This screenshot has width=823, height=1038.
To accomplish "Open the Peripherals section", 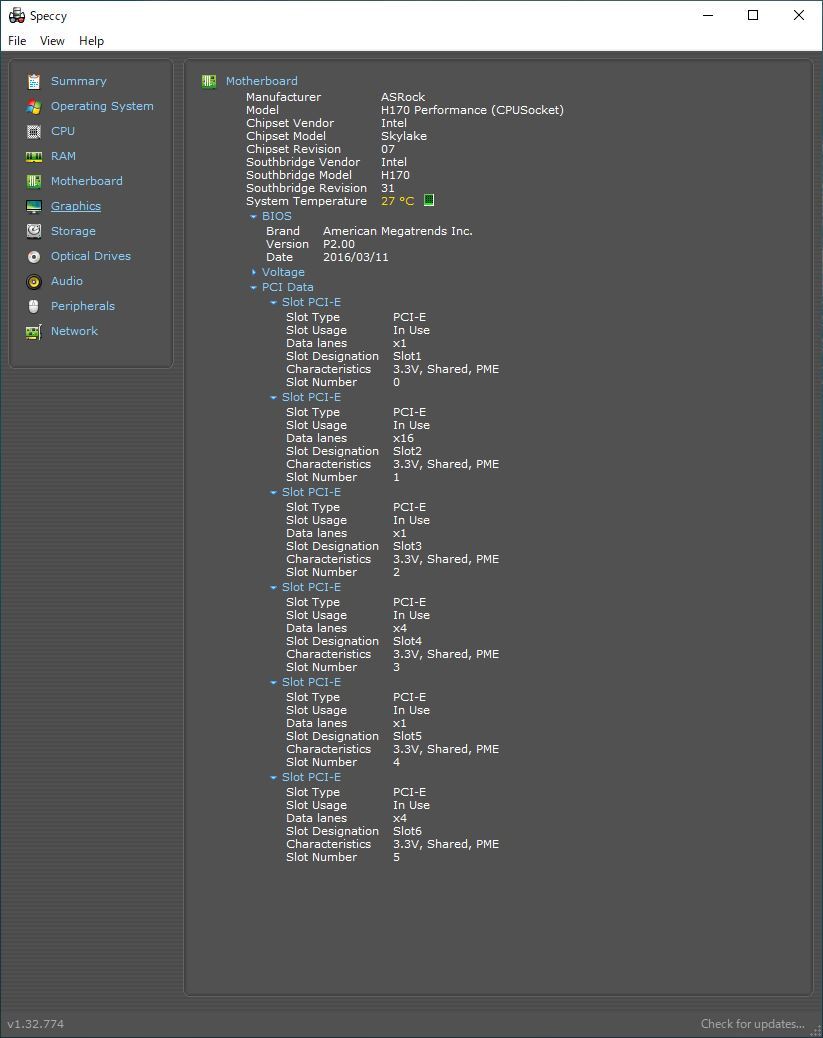I will click(x=83, y=306).
